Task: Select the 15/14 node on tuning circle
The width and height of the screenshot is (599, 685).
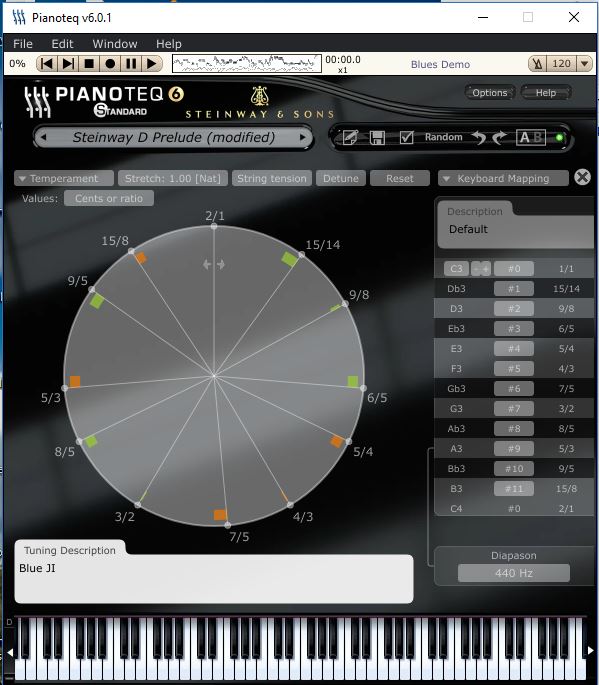Action: (x=301, y=254)
